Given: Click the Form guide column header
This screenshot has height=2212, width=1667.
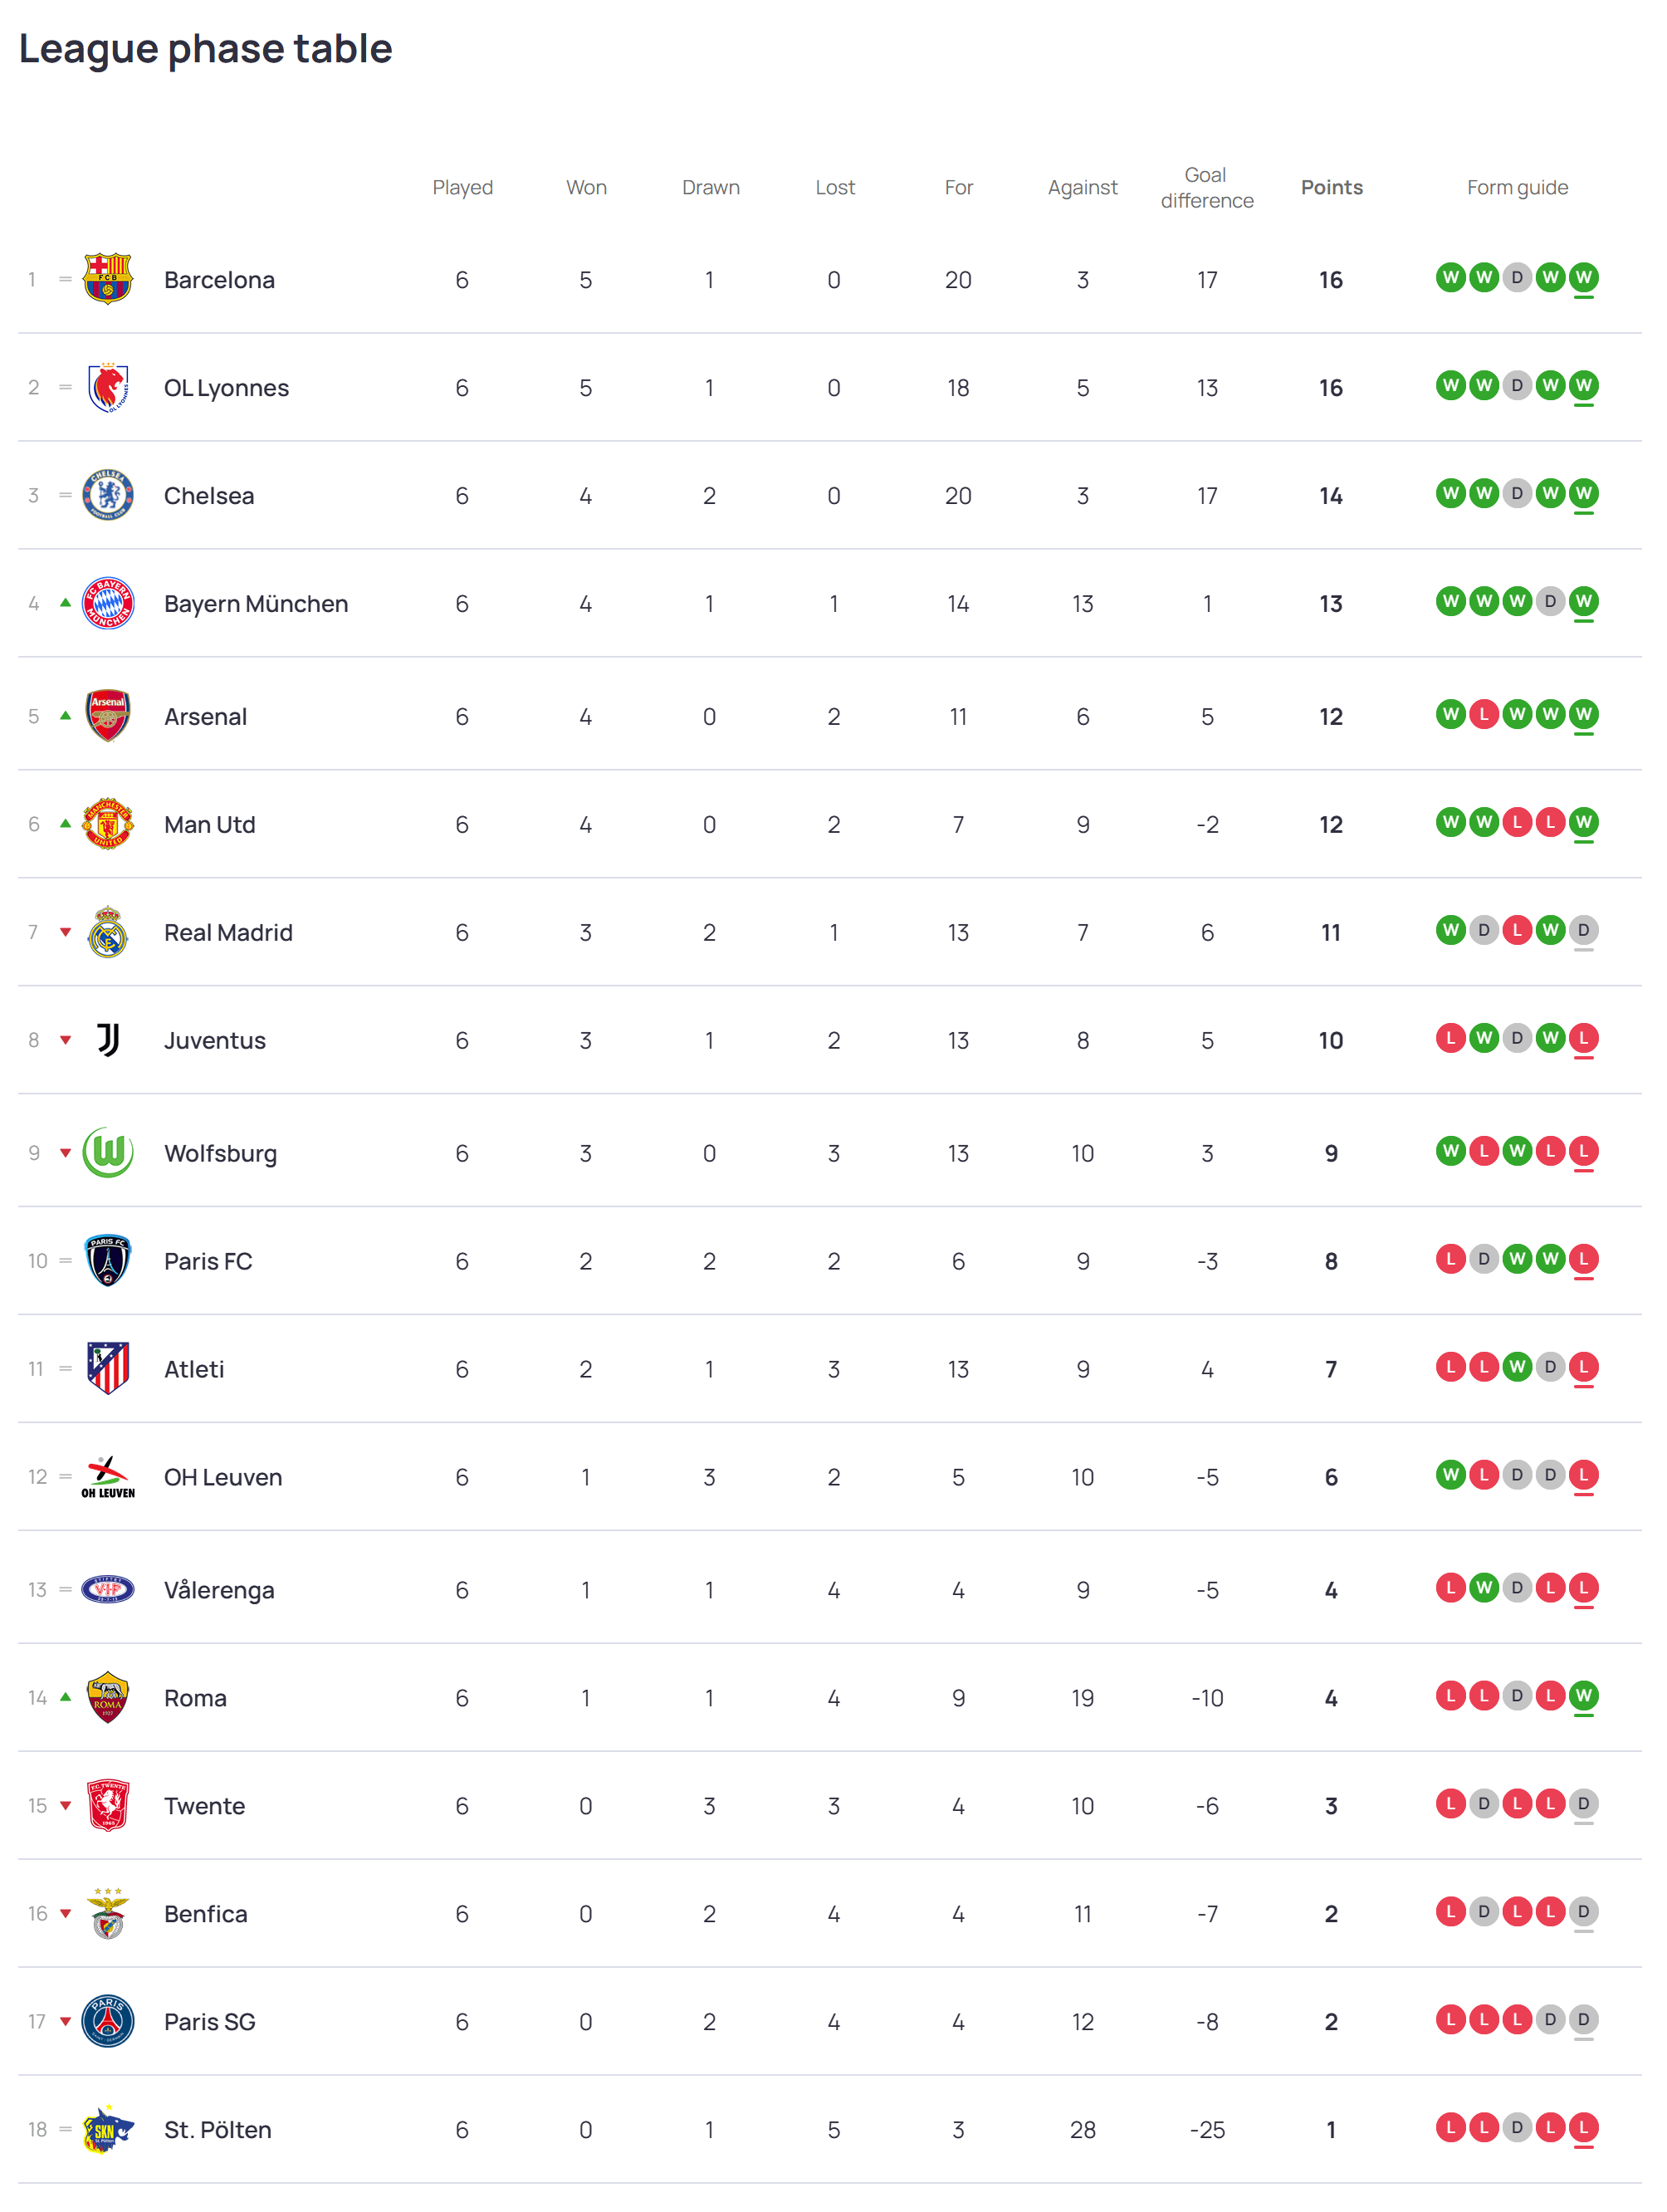Looking at the screenshot, I should pyautogui.click(x=1517, y=187).
